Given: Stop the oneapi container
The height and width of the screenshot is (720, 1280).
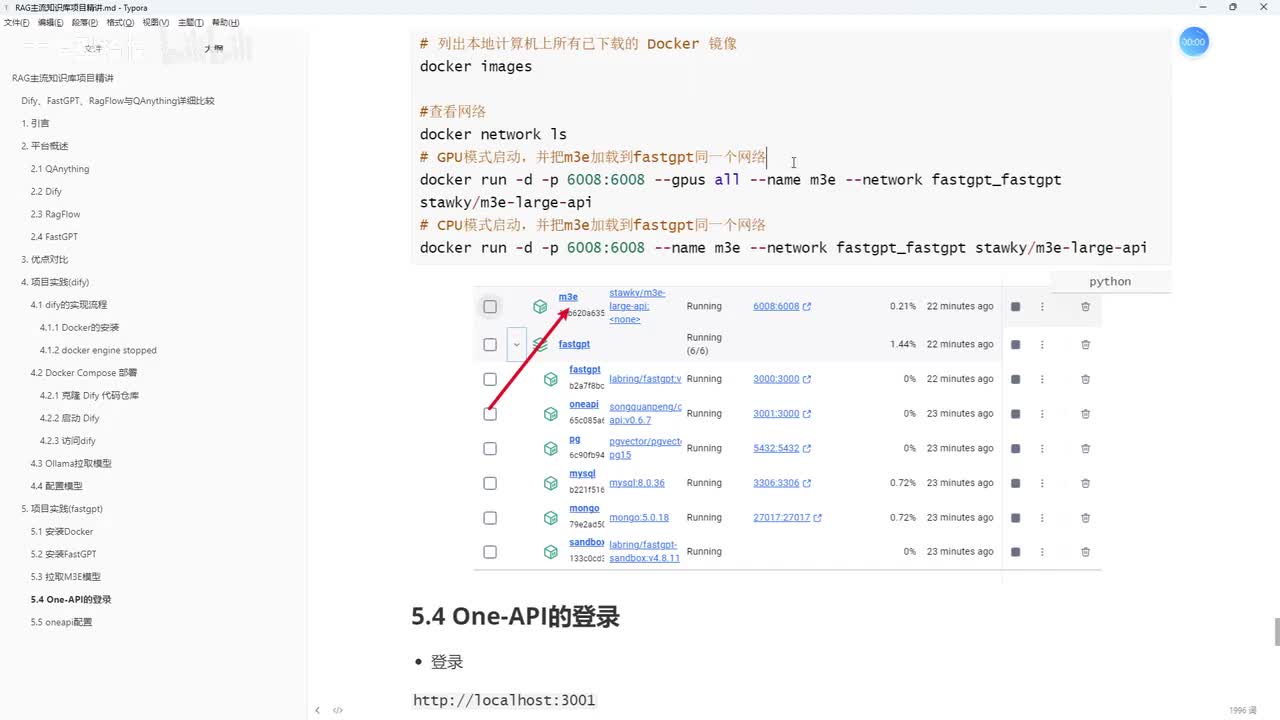Looking at the screenshot, I should (x=1015, y=414).
